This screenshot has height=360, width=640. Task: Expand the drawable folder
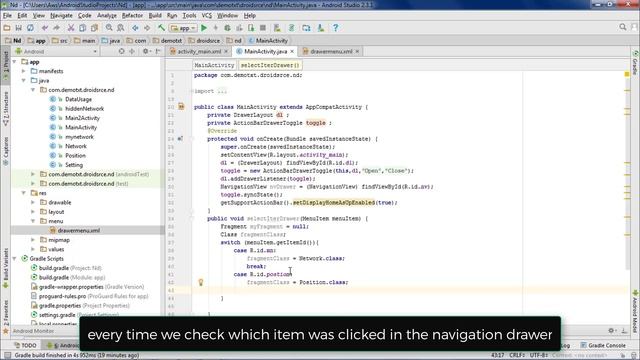point(33,202)
